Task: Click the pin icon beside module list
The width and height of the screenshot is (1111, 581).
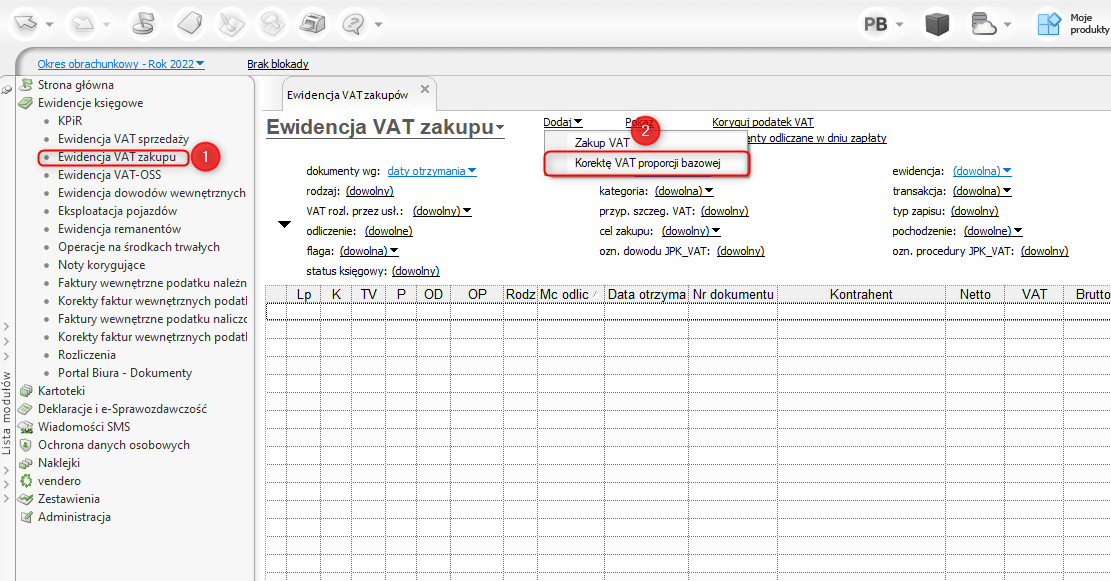Action: point(7,90)
